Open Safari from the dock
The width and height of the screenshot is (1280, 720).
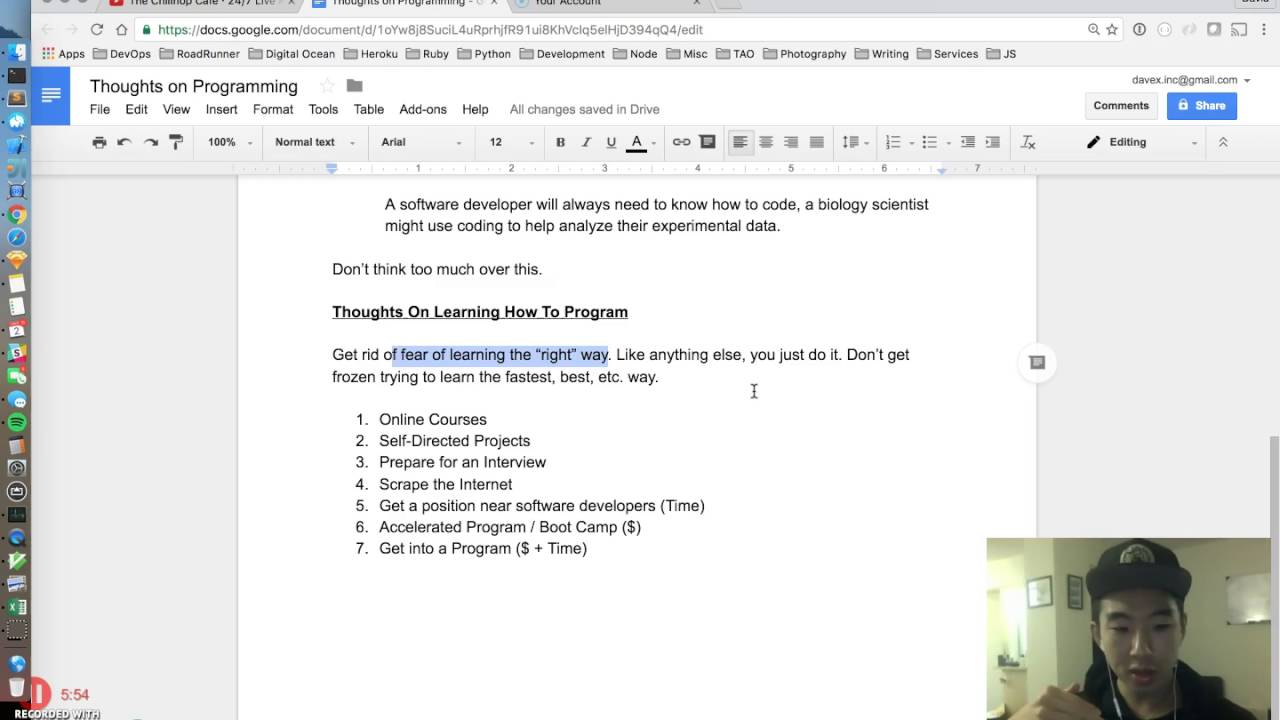click(x=16, y=237)
